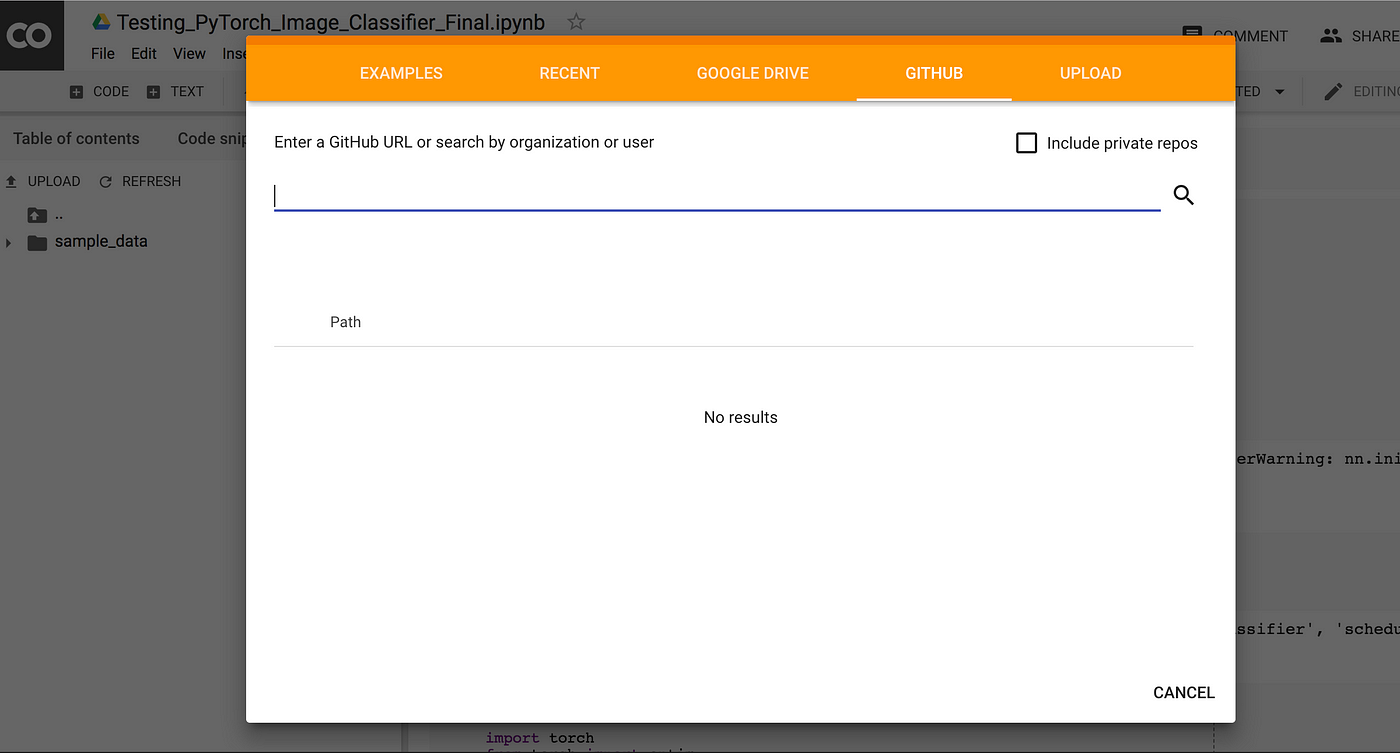Click the GitHub URL search input field
The width and height of the screenshot is (1400, 753).
pos(717,195)
